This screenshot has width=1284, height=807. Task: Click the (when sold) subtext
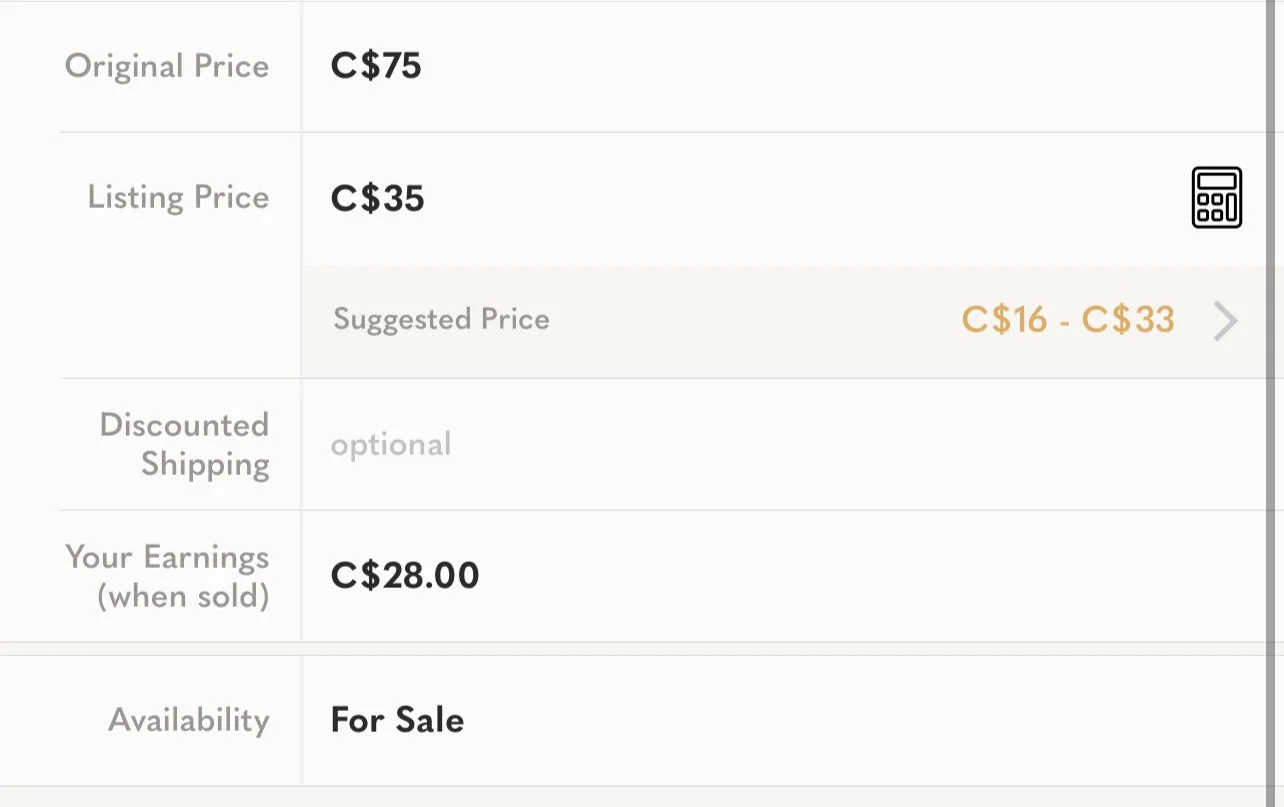tap(183, 597)
